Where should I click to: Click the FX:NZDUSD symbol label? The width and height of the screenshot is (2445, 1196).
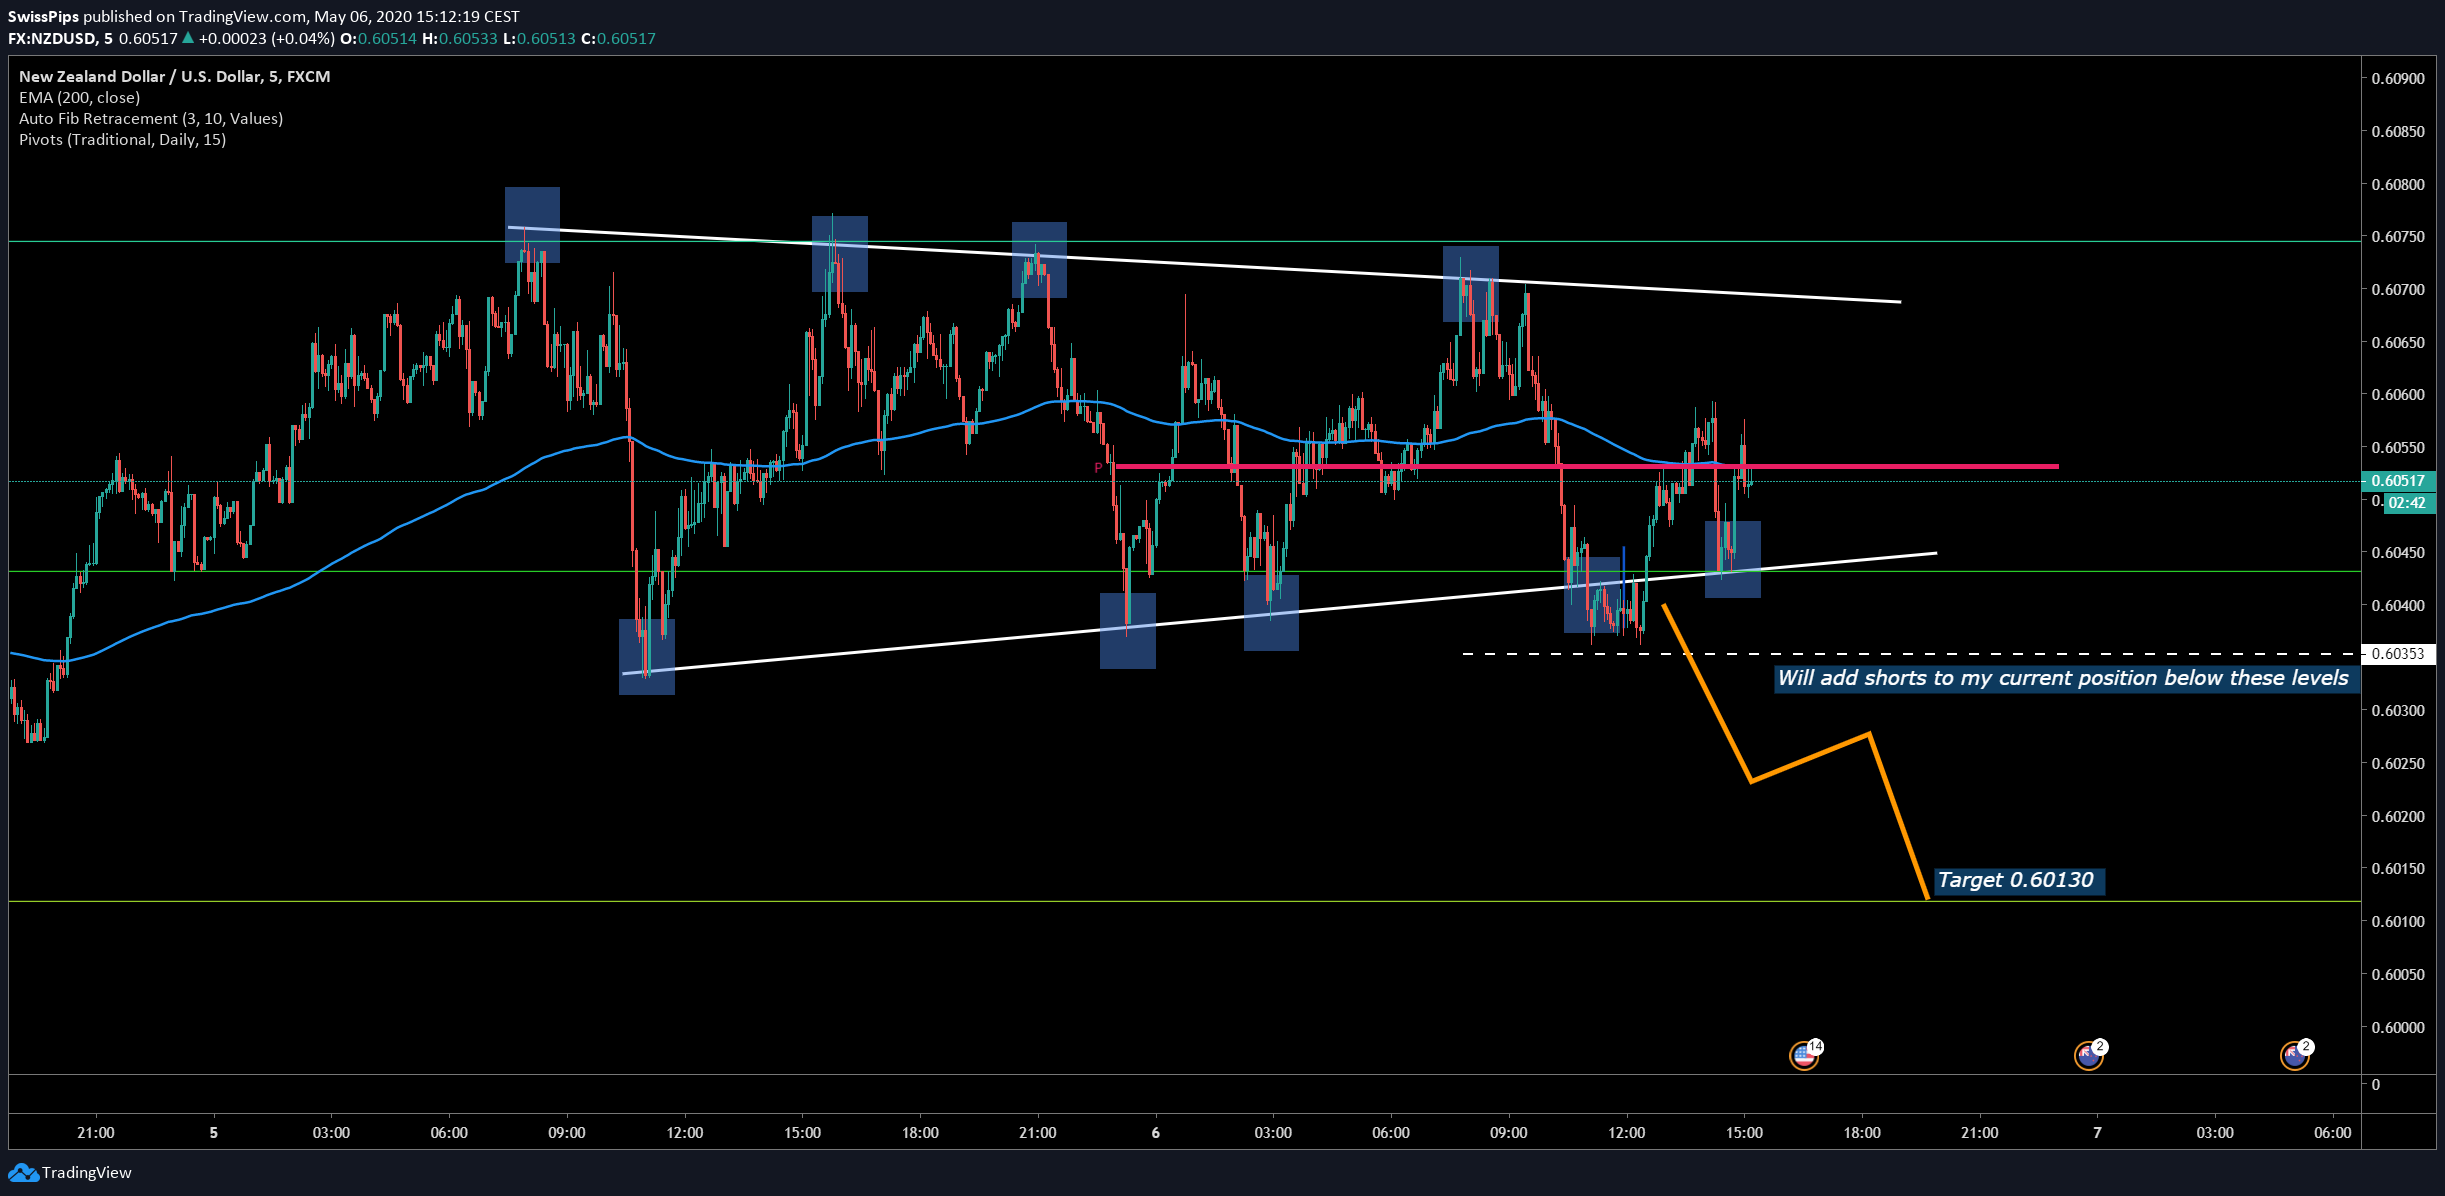pyautogui.click(x=52, y=39)
